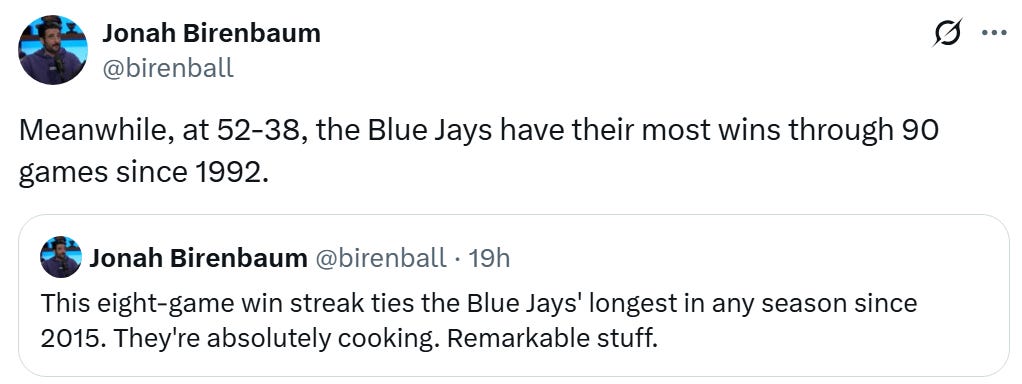Open the three-dot more options menu

click(x=994, y=33)
